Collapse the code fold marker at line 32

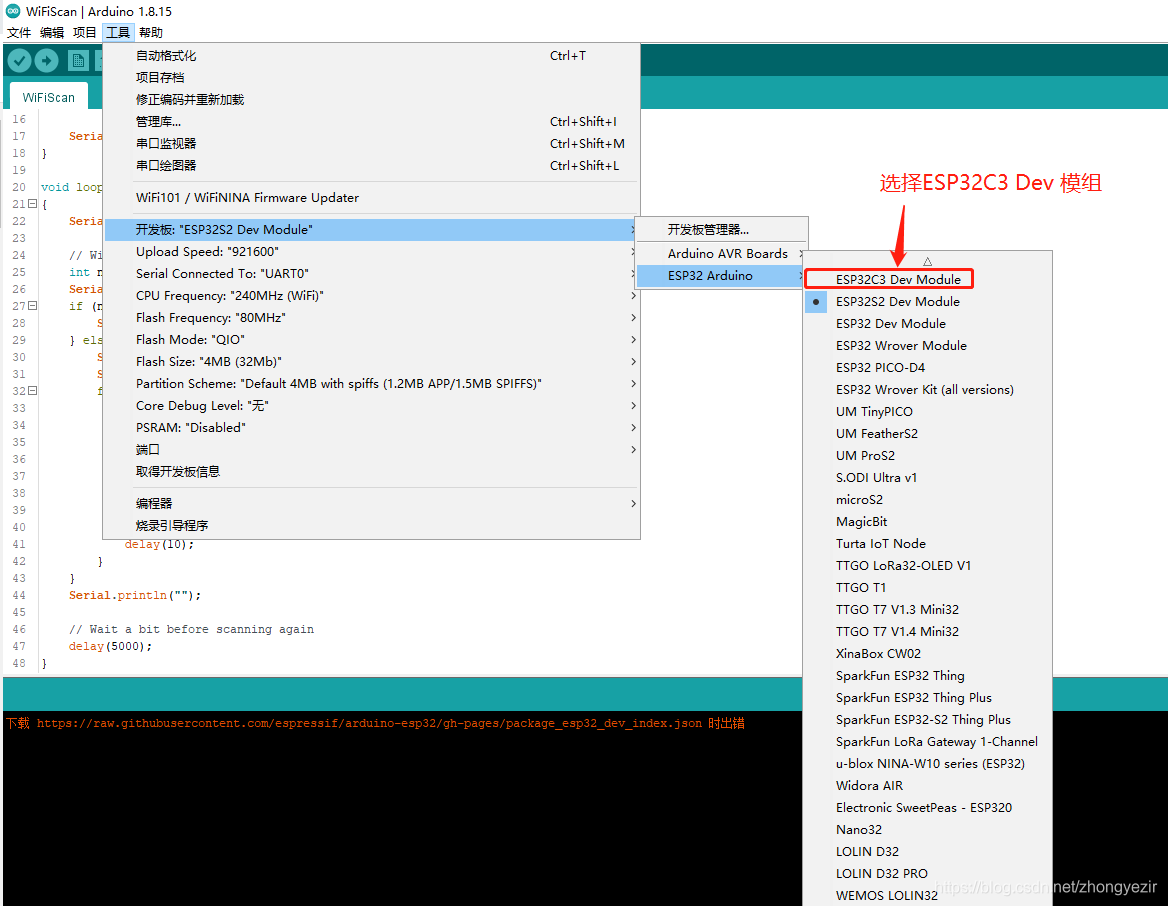pyautogui.click(x=33, y=390)
